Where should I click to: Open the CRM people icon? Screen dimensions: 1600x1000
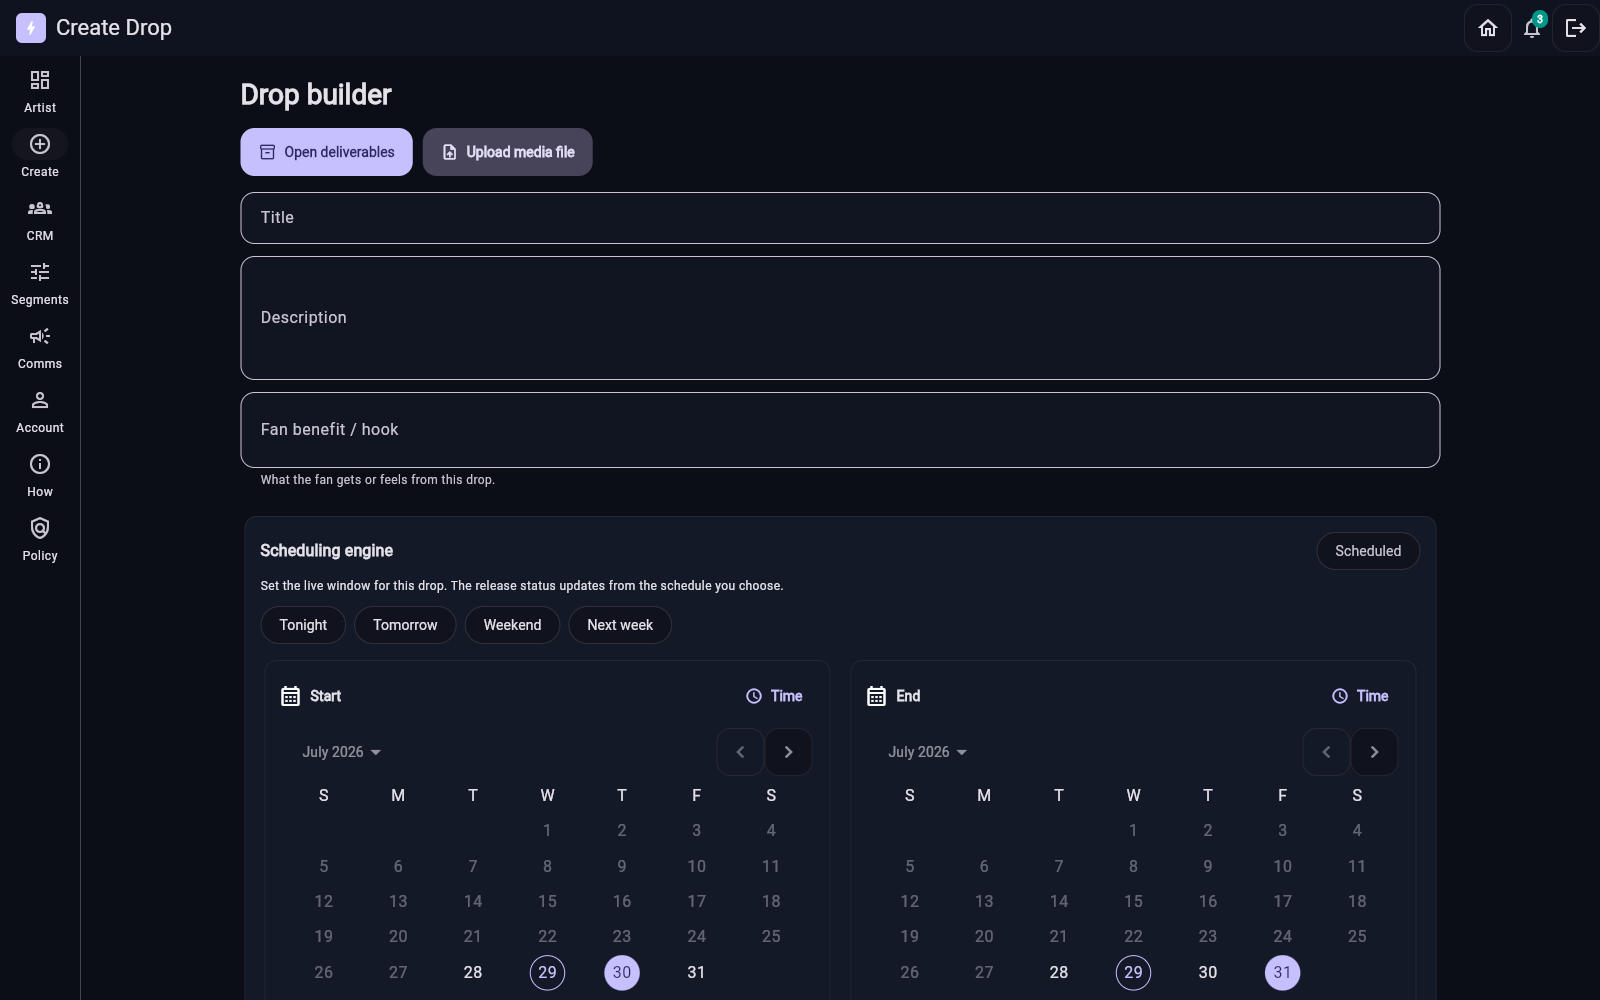(40, 208)
